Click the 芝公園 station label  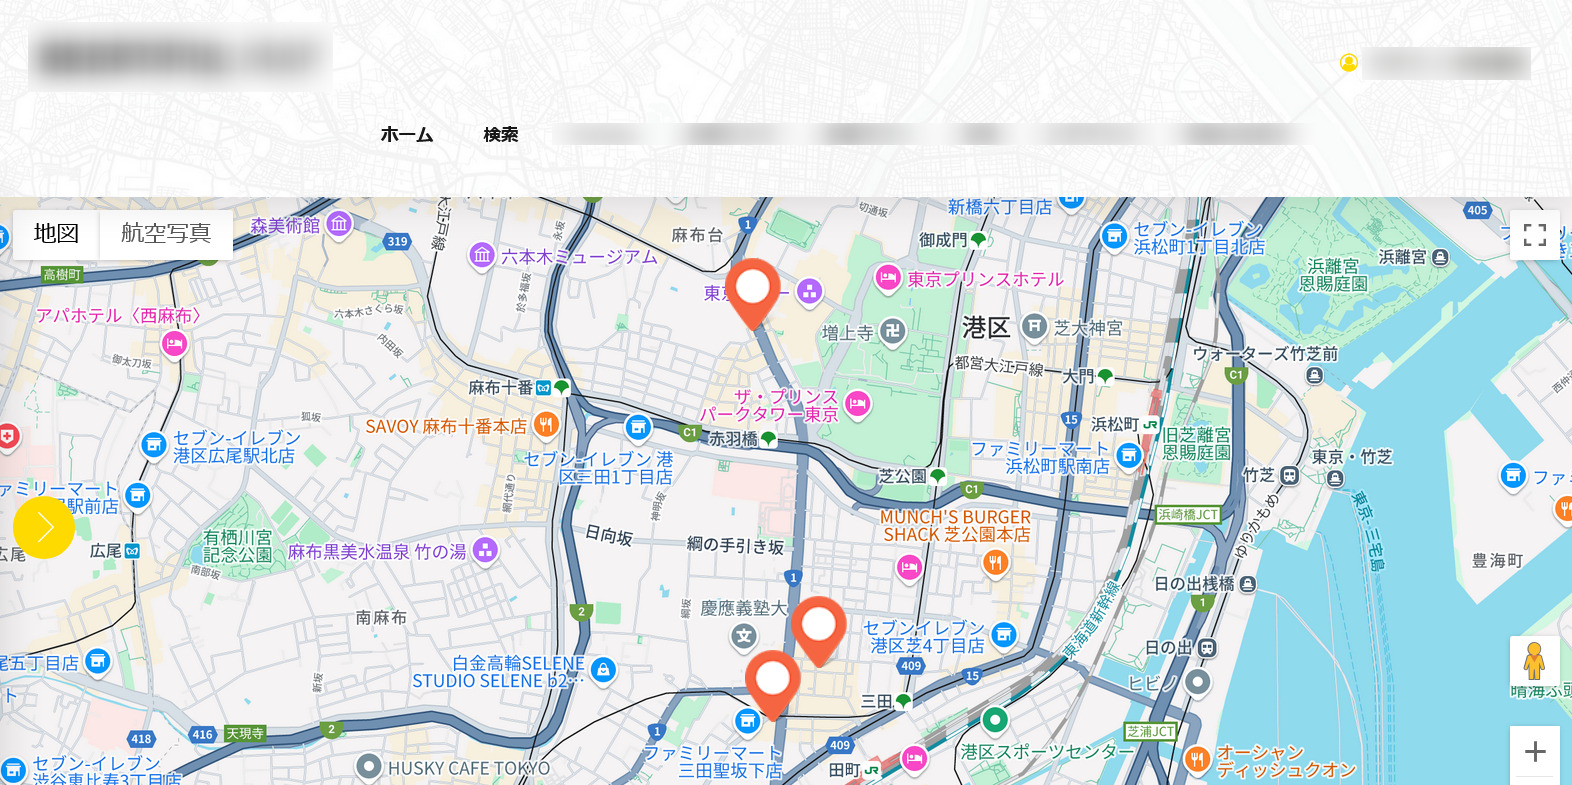[902, 476]
